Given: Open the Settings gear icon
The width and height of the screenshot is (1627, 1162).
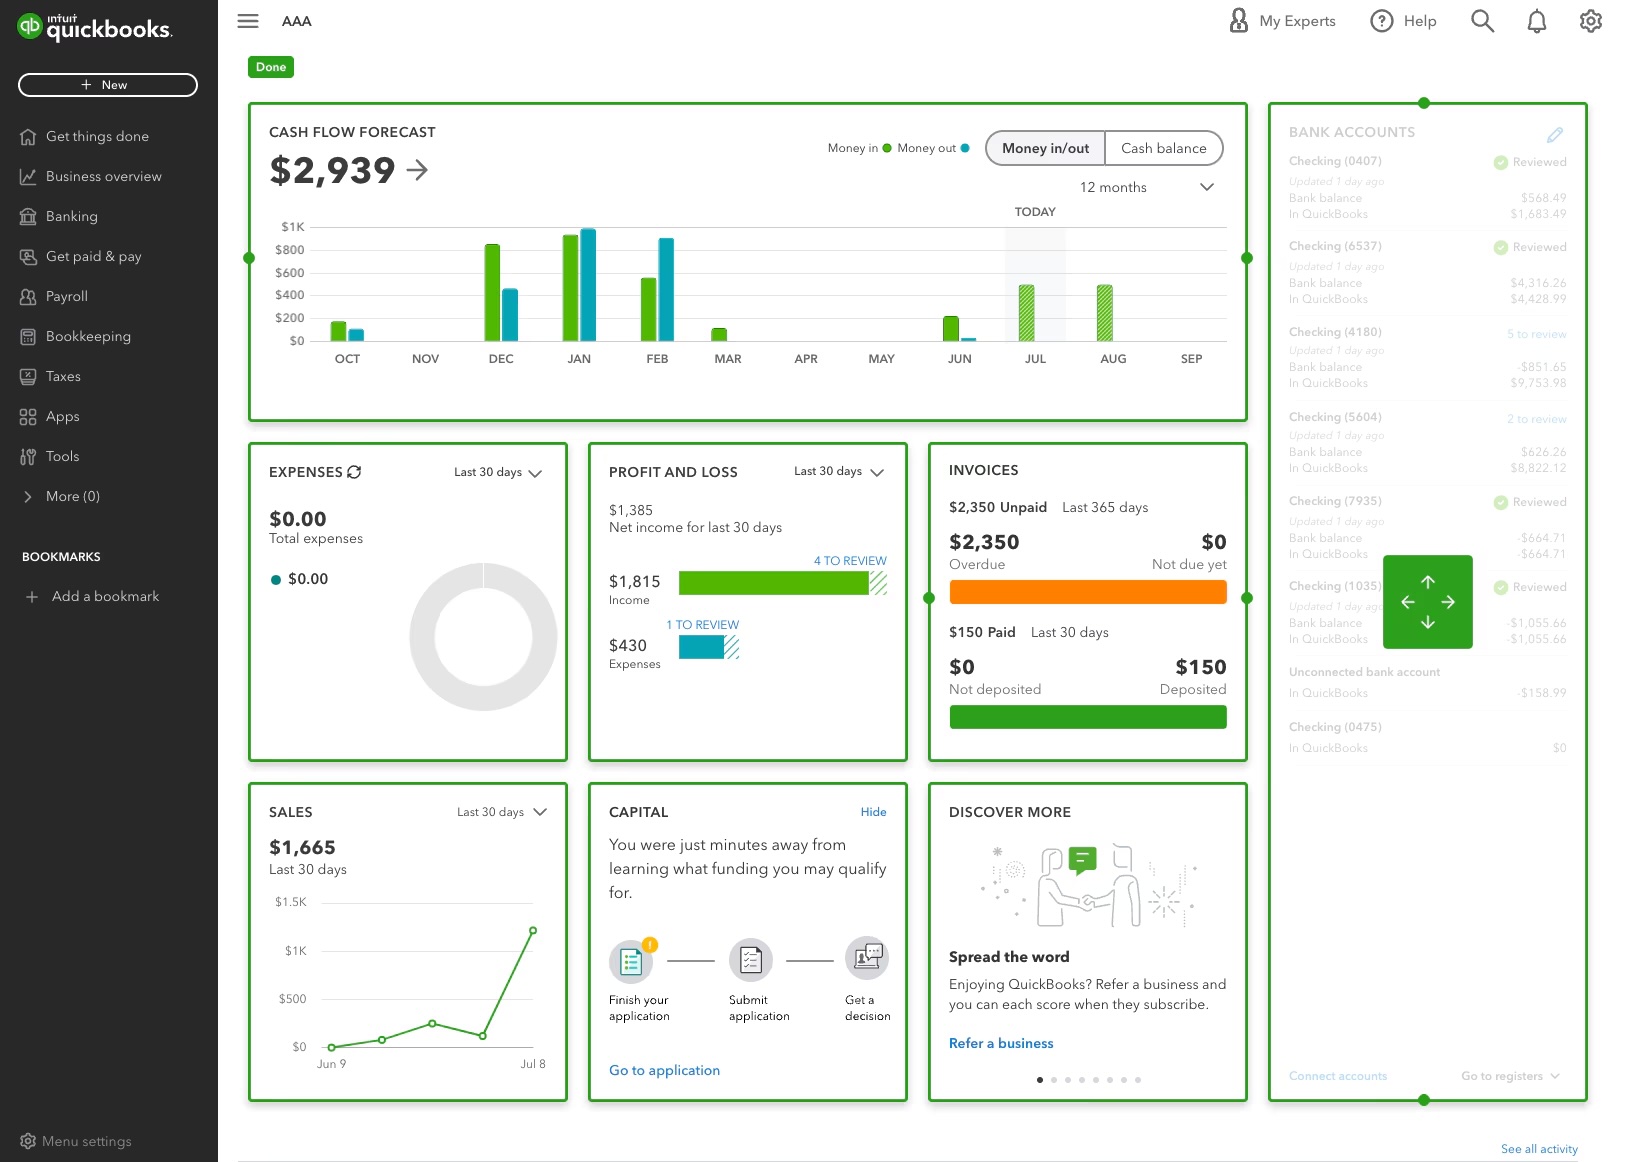Looking at the screenshot, I should coord(1591,20).
